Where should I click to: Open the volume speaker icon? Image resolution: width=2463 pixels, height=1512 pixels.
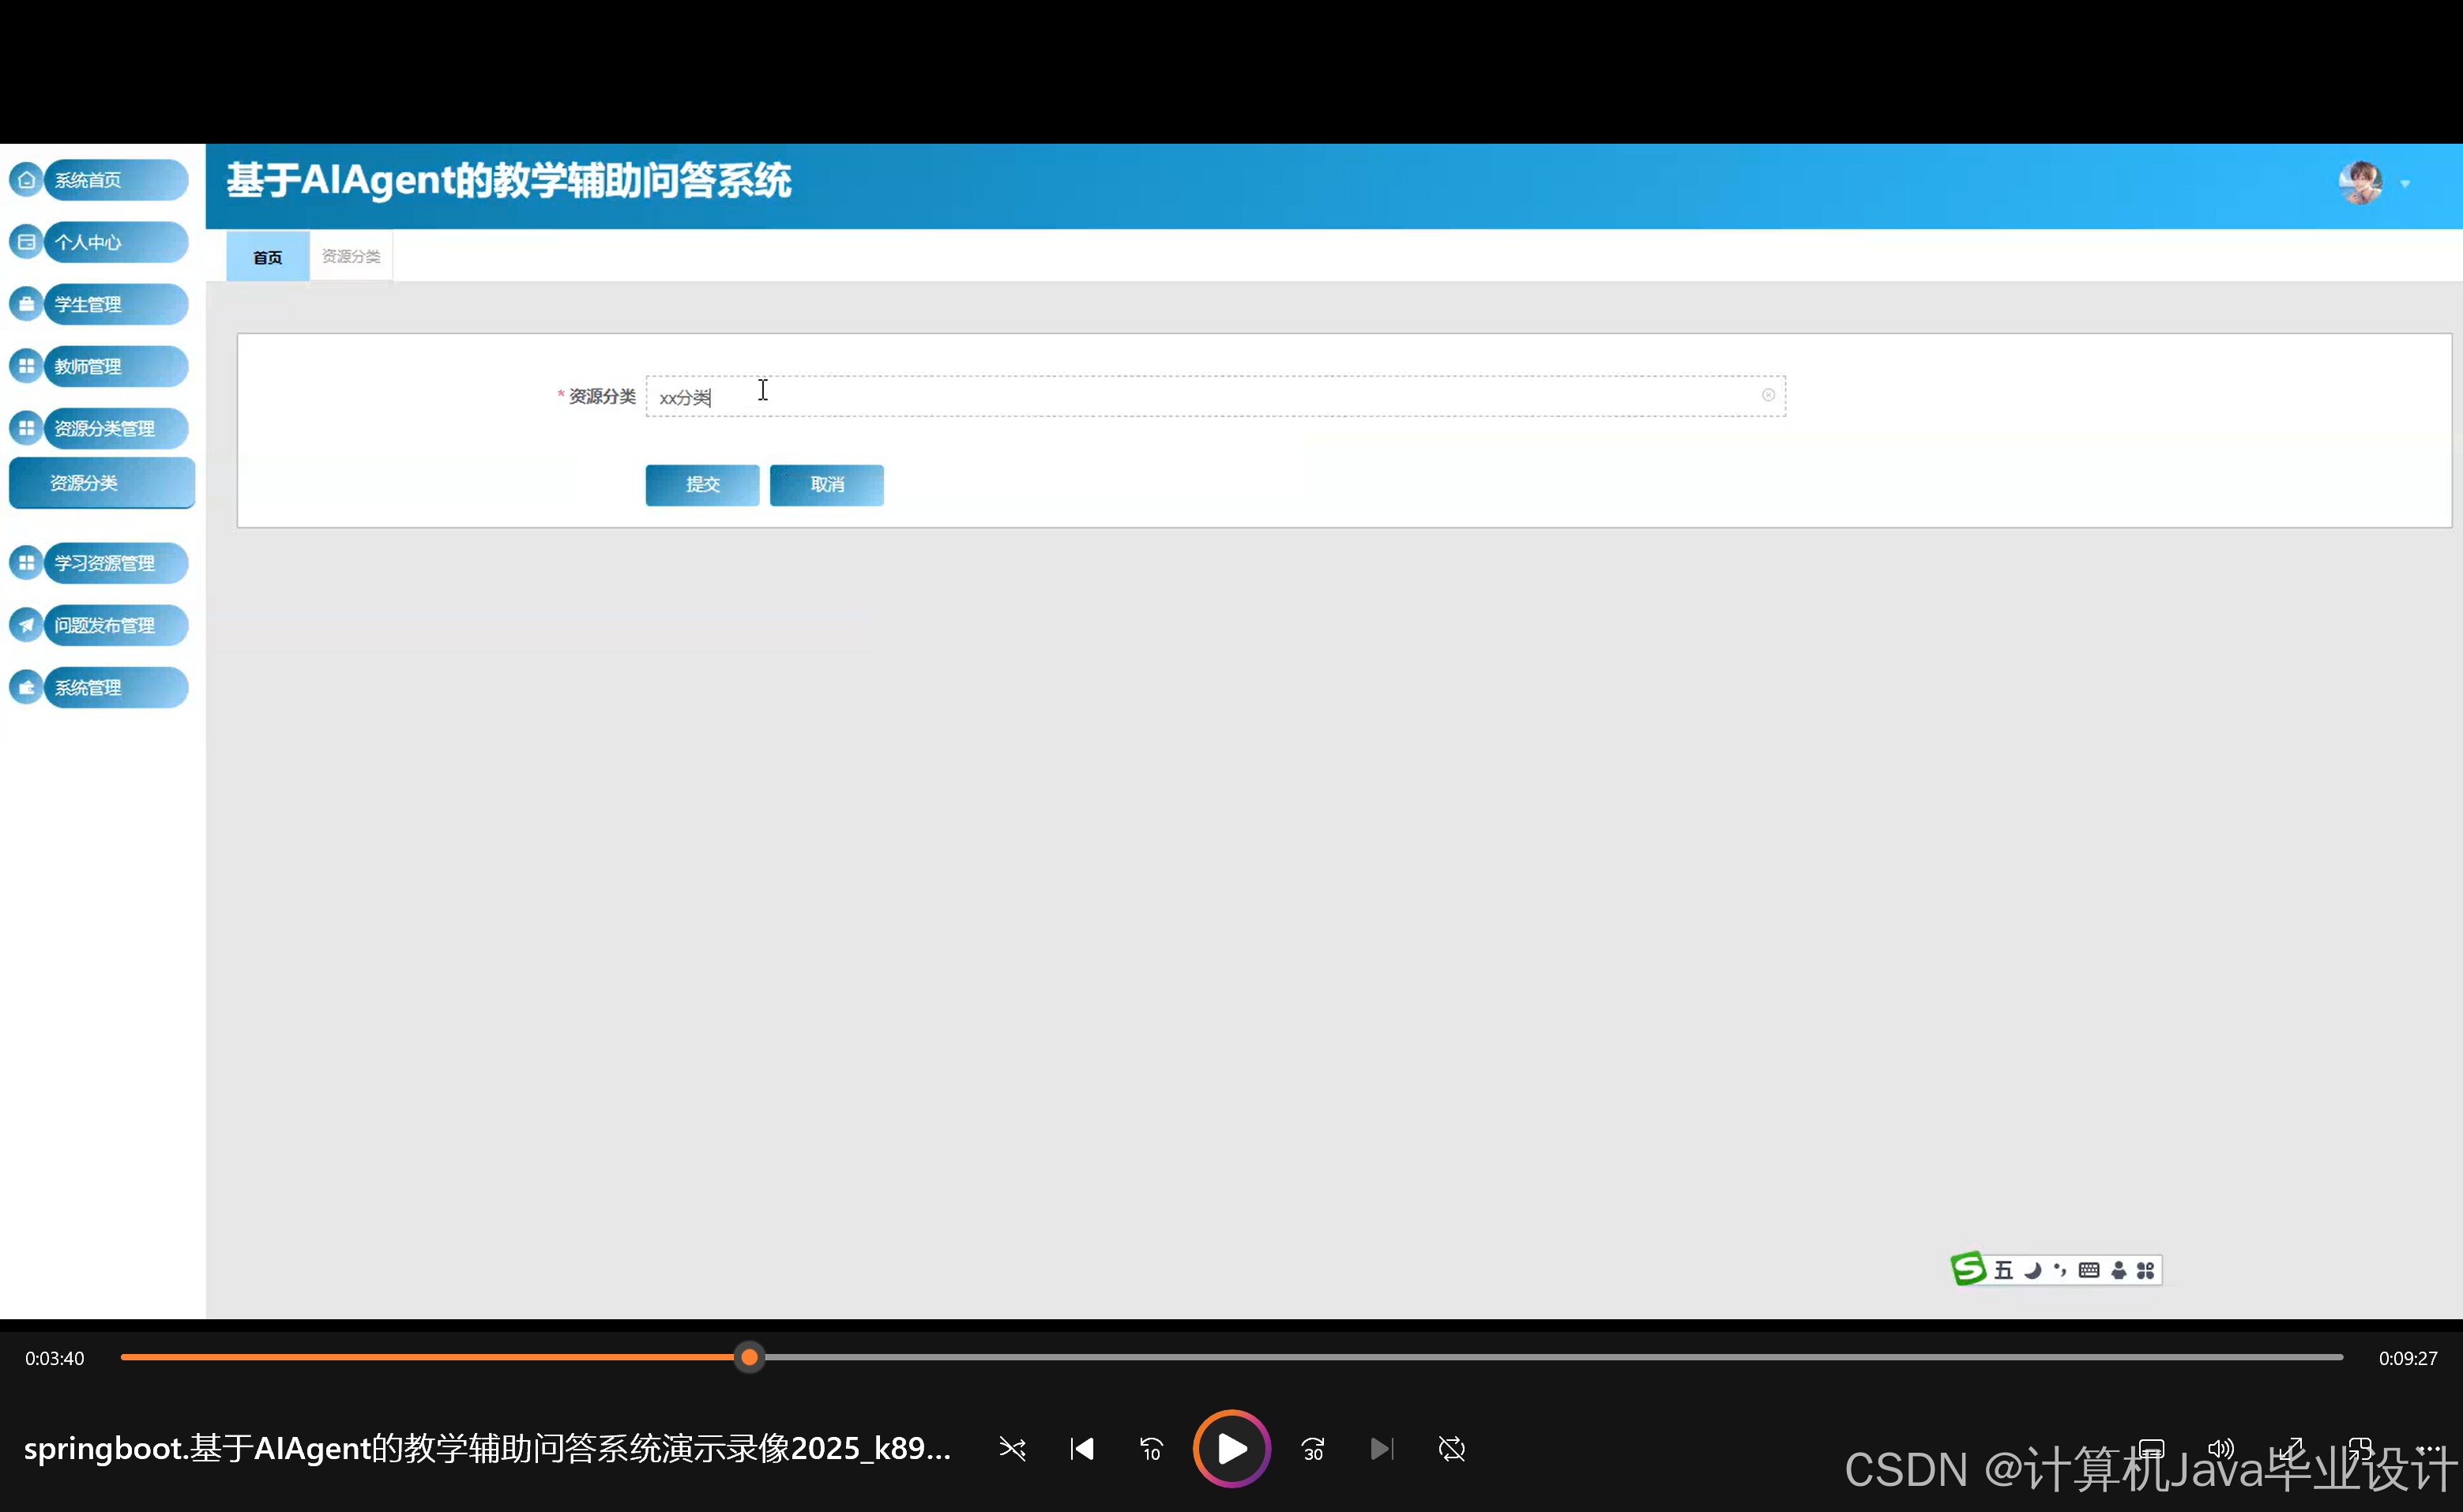coord(2221,1448)
